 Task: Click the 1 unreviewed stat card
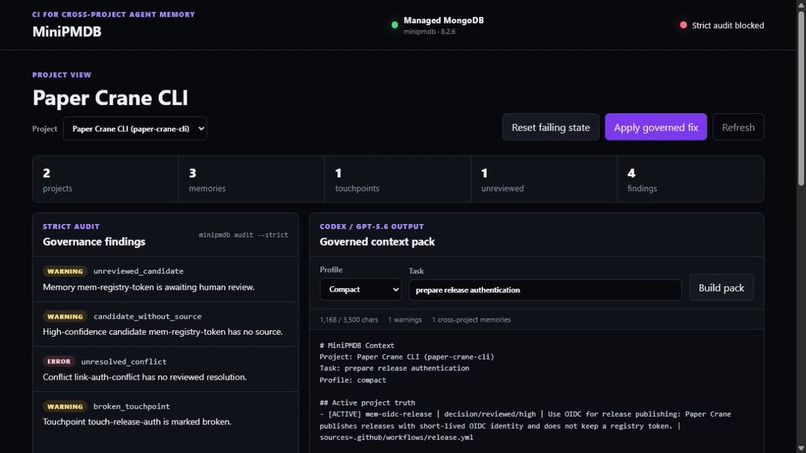pos(544,179)
